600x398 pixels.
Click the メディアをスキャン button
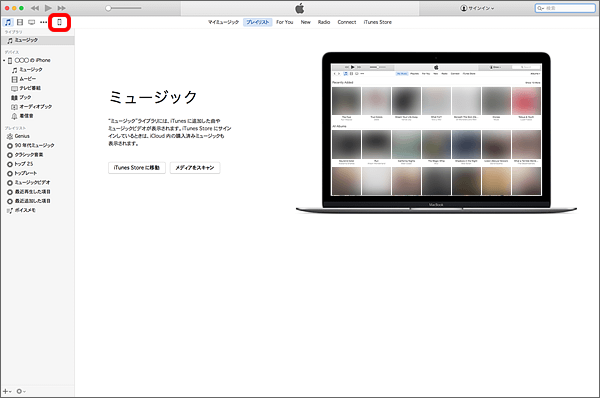(195, 168)
